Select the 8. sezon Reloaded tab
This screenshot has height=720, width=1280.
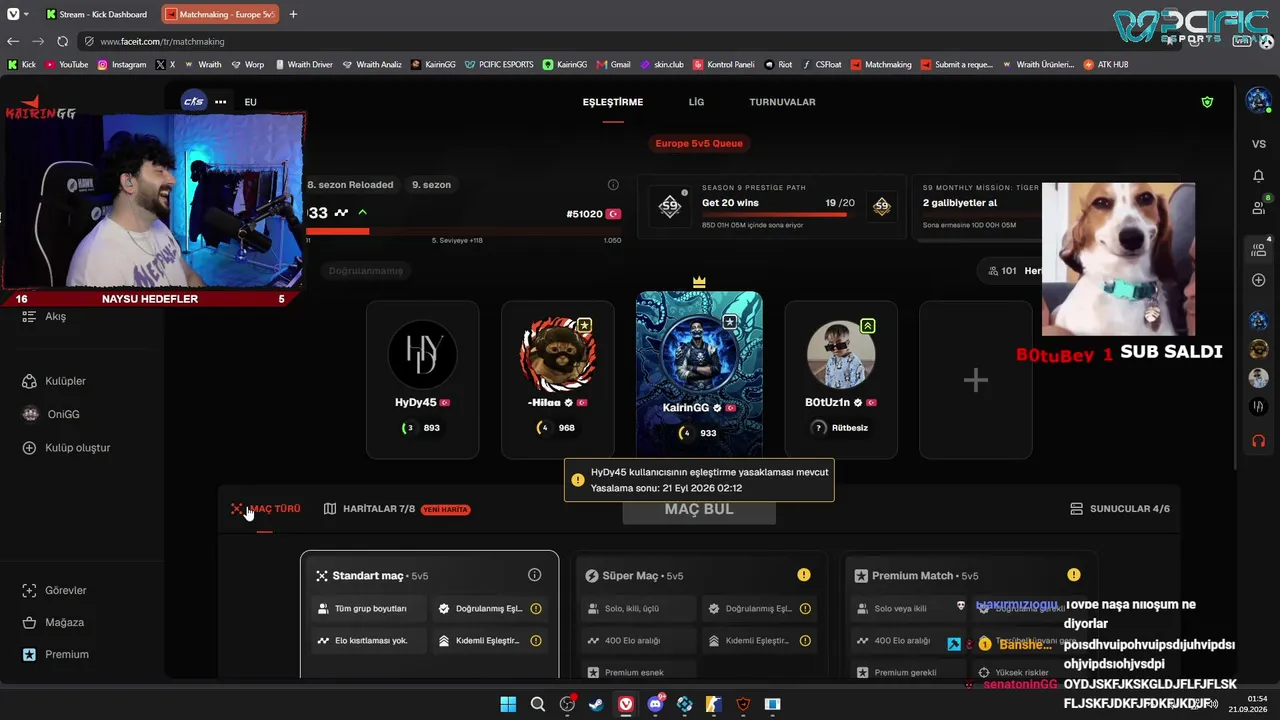[x=350, y=185]
